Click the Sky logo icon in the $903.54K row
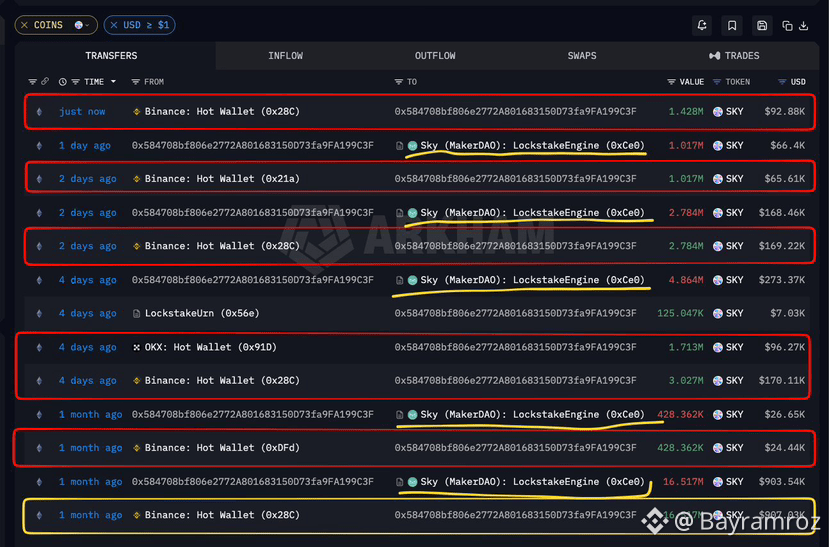The image size is (829, 547). pos(412,482)
